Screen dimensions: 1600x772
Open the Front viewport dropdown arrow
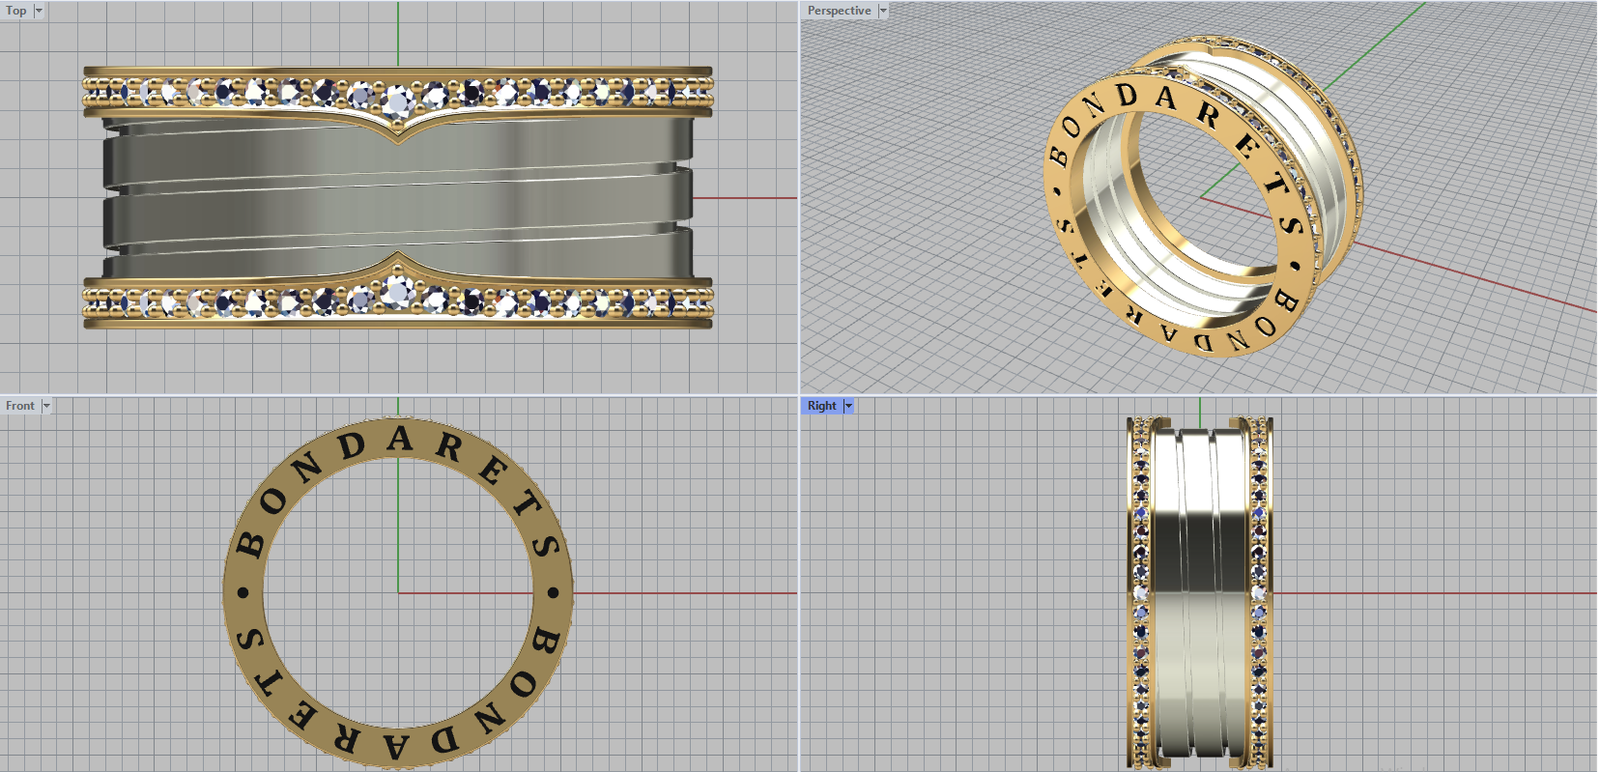coord(46,406)
